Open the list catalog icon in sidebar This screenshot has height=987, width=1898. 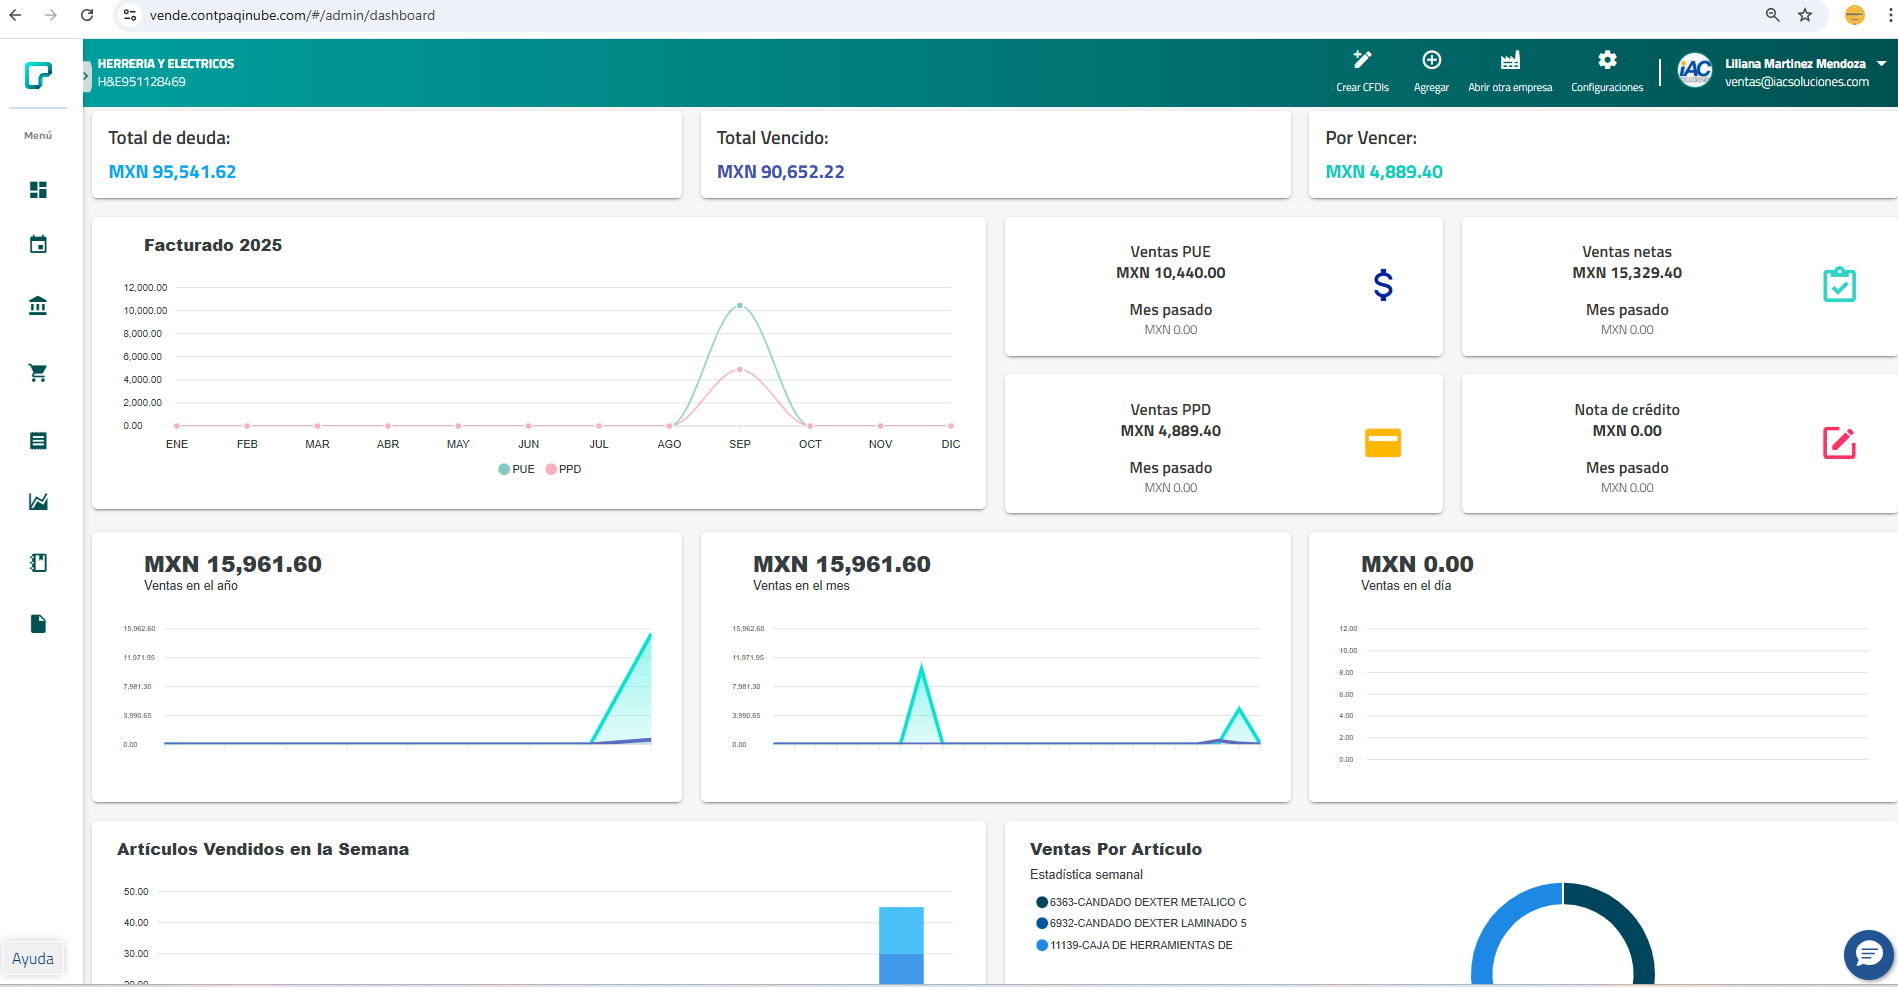pyautogui.click(x=38, y=441)
